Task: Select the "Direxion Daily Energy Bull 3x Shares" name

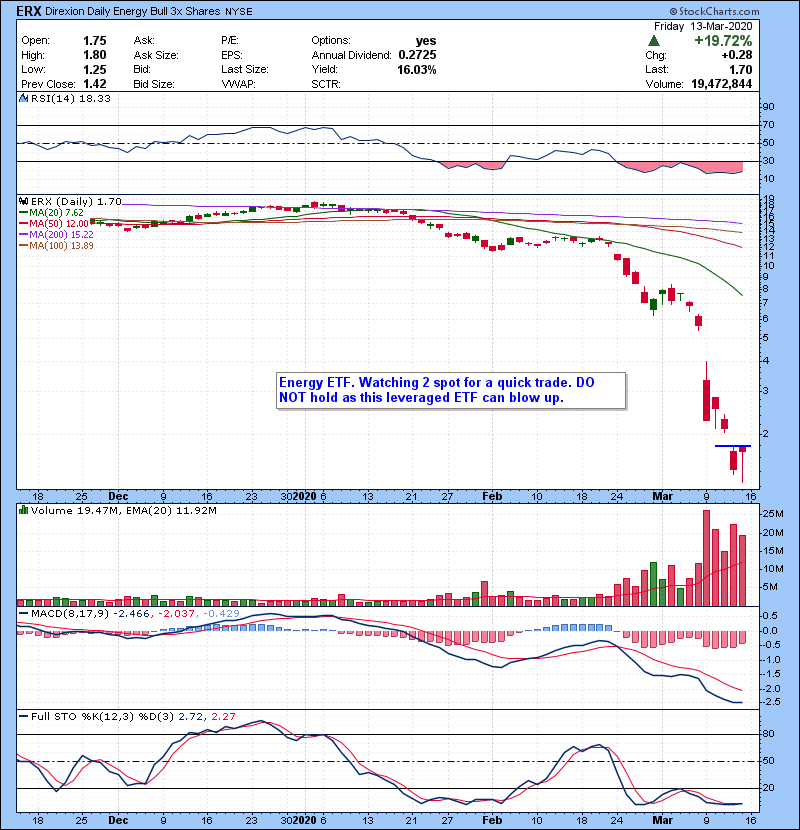Action: coord(132,11)
